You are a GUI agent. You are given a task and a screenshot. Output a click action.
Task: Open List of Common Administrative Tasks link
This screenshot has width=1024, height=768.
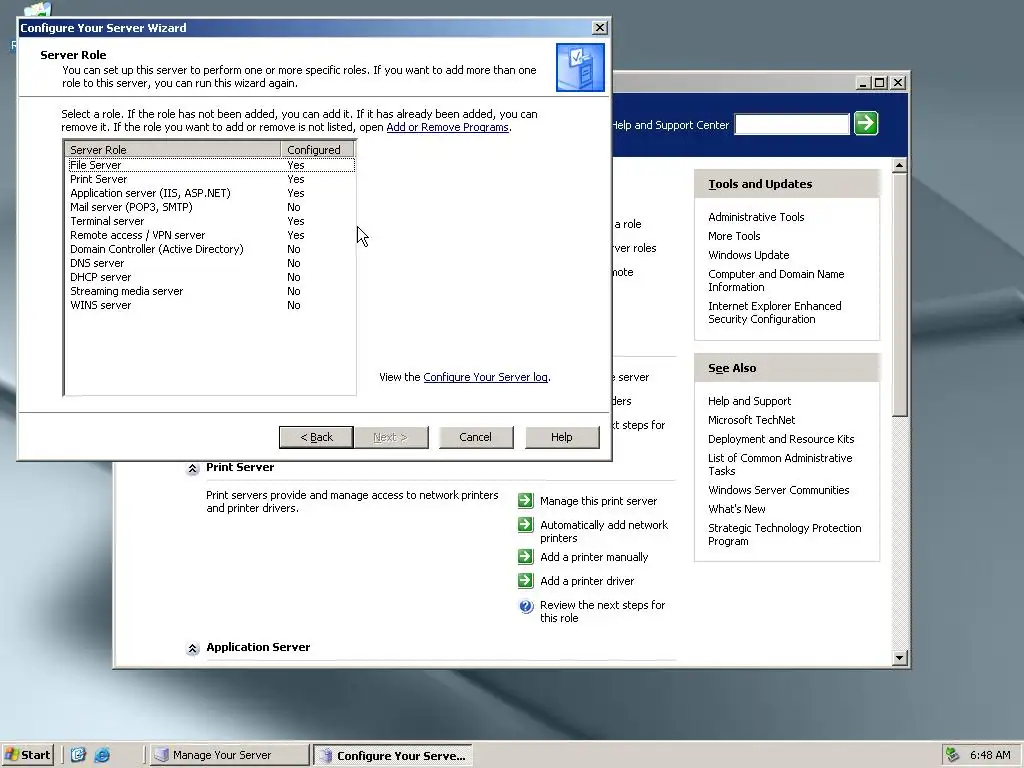780,464
